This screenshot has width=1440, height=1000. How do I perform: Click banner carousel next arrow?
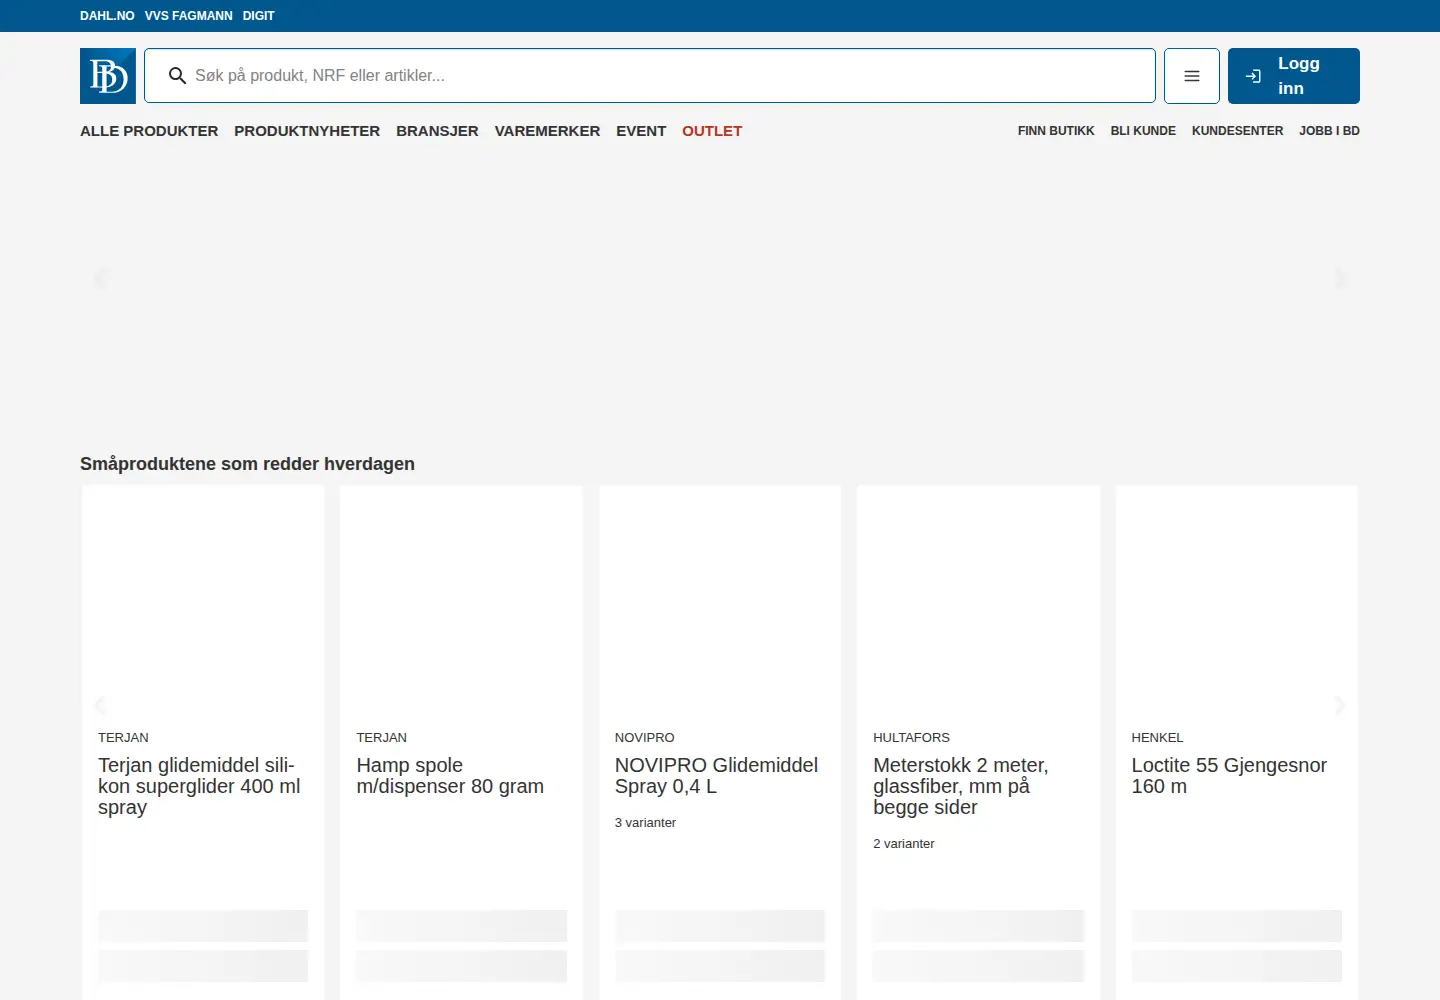pos(1340,279)
